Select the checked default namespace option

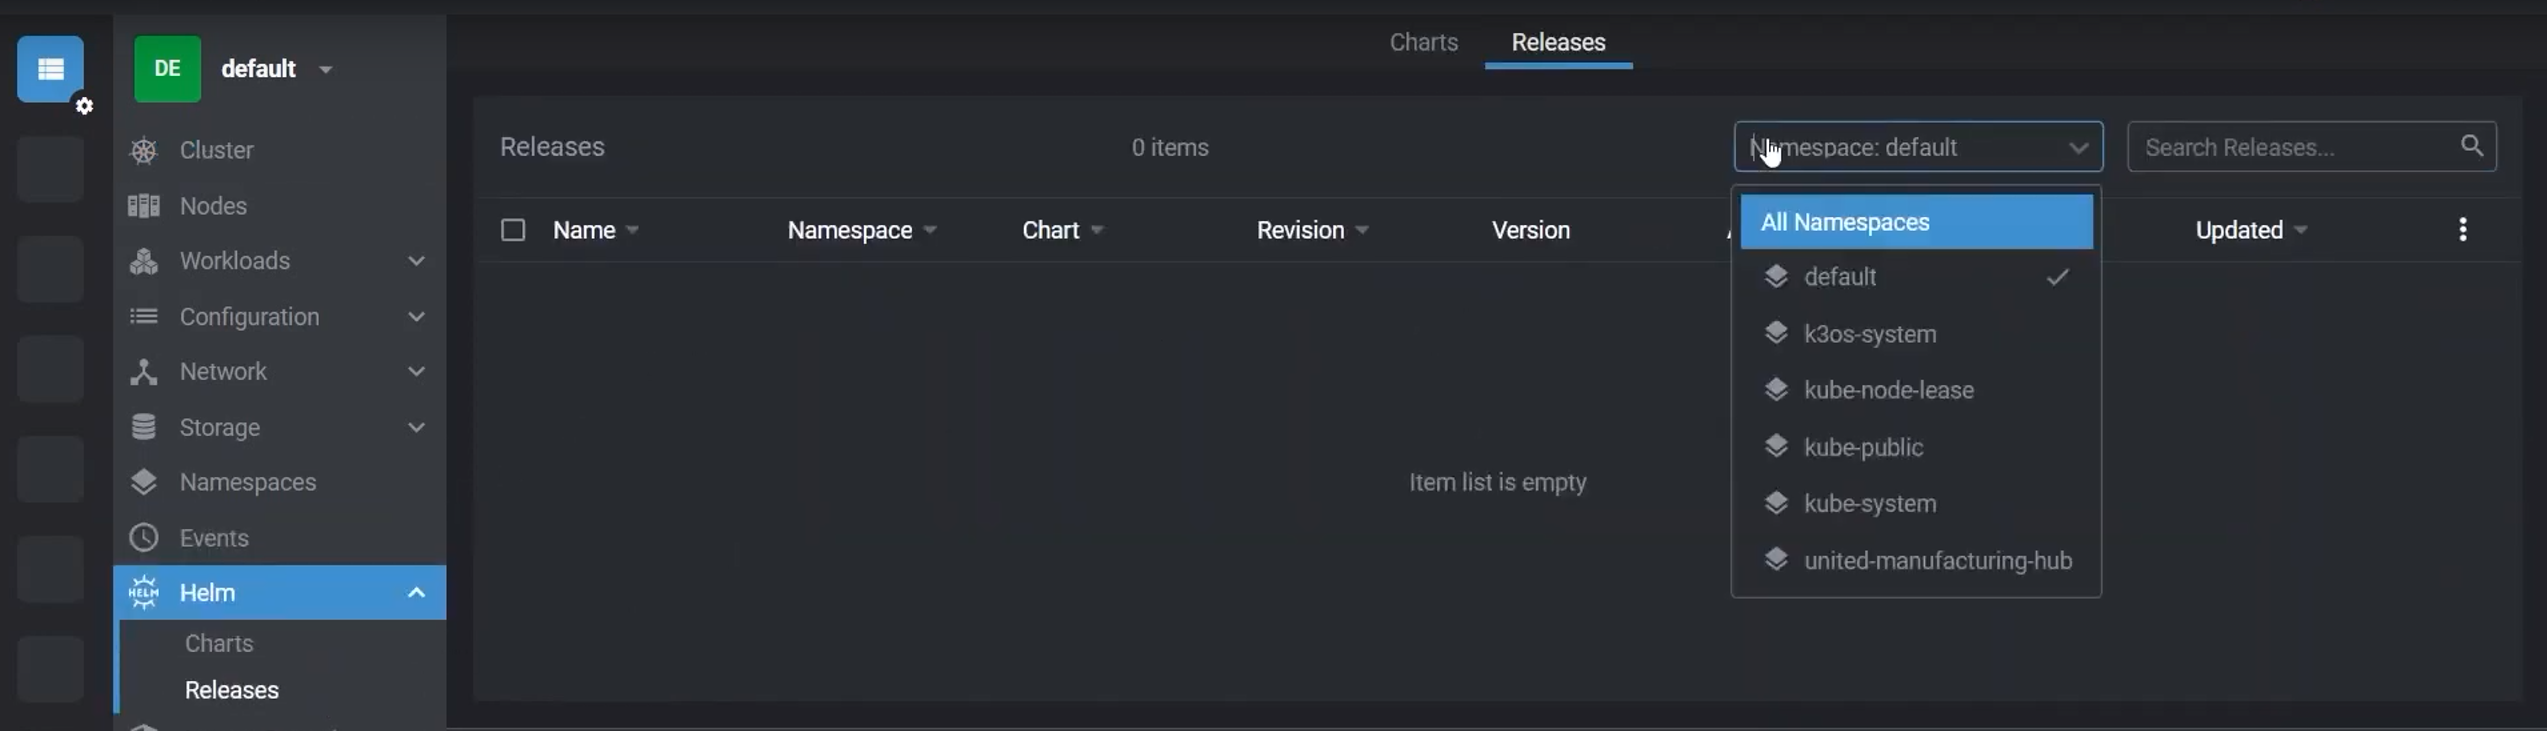(1840, 277)
